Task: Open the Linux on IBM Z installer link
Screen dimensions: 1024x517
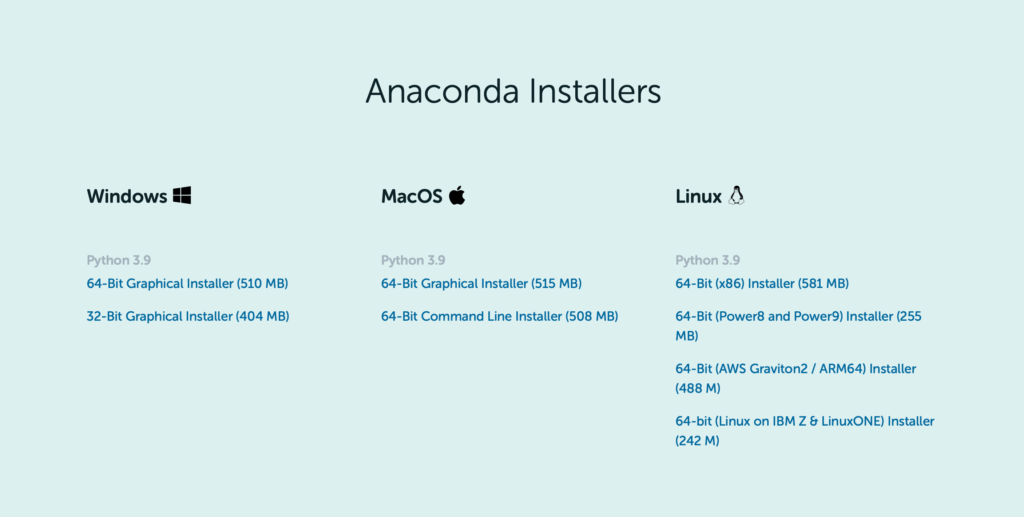Action: (805, 430)
